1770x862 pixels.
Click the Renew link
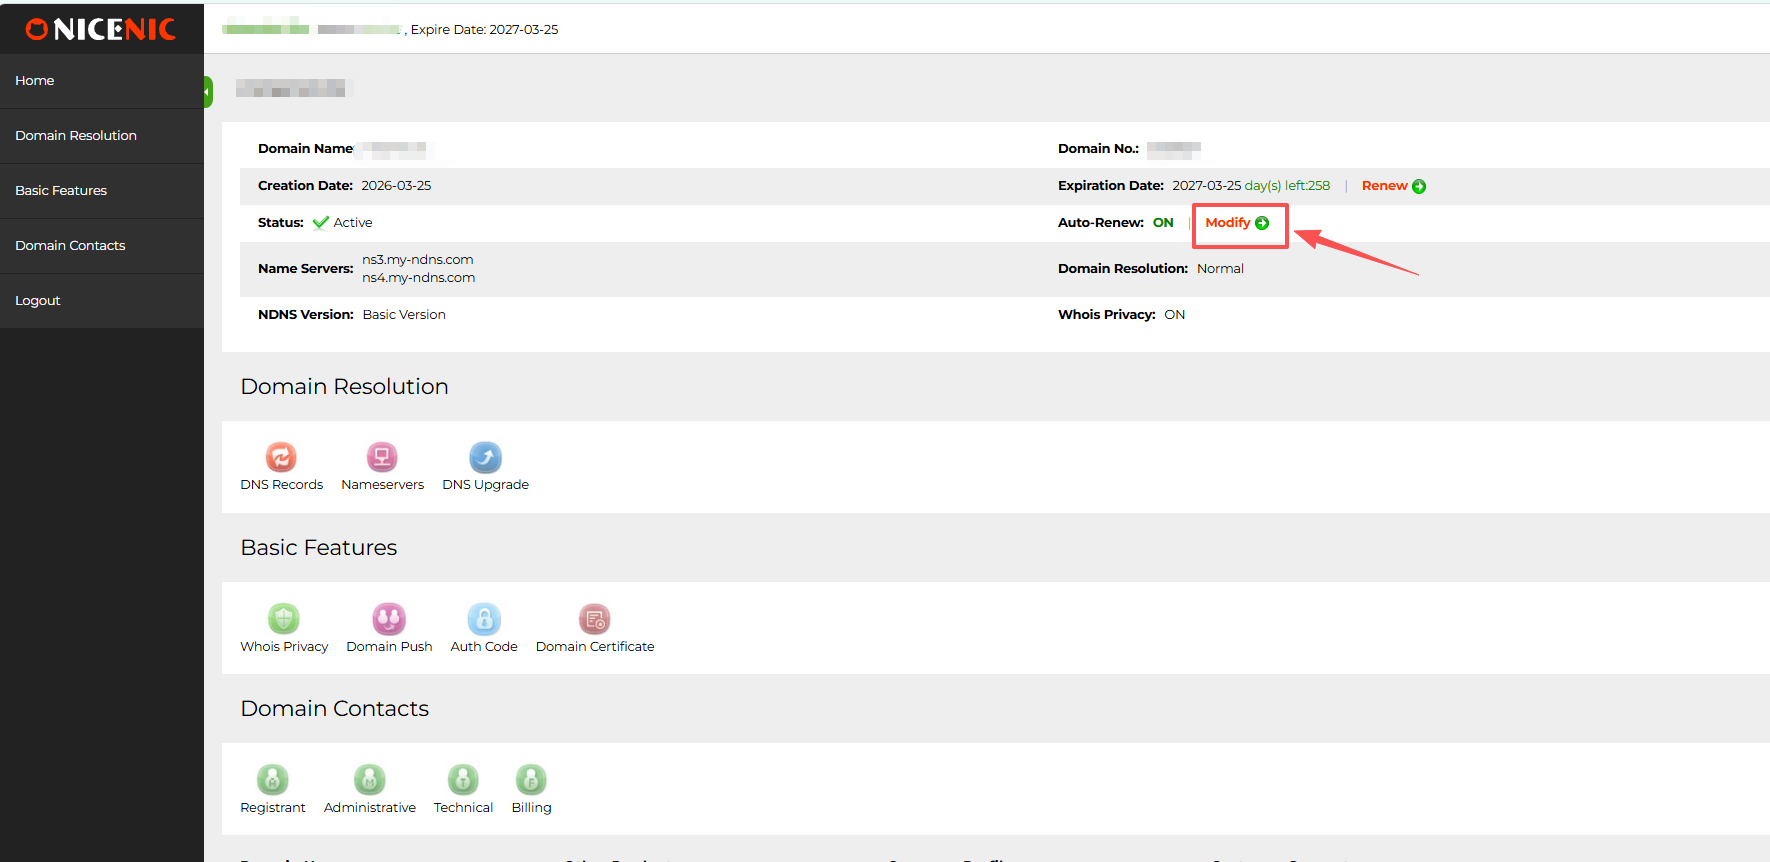click(1384, 186)
